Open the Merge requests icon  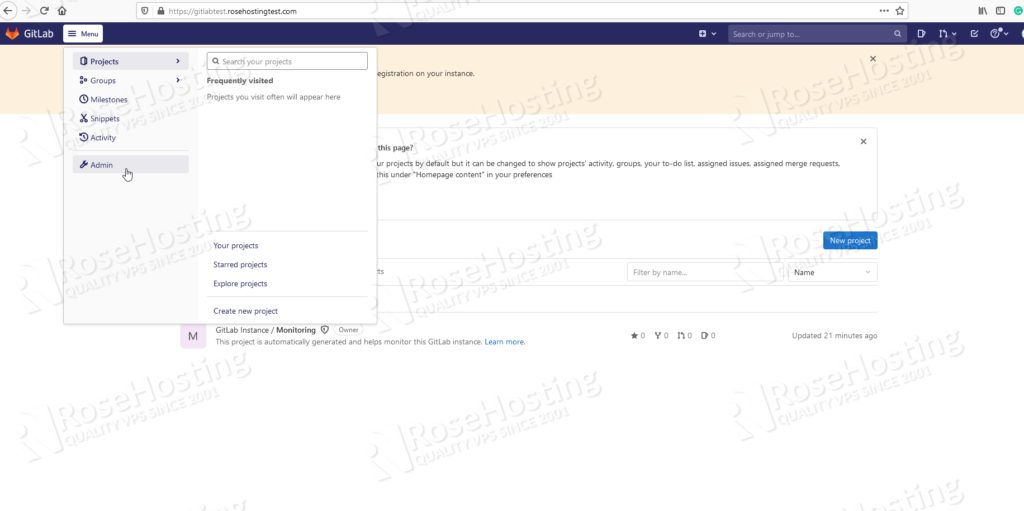click(x=944, y=34)
